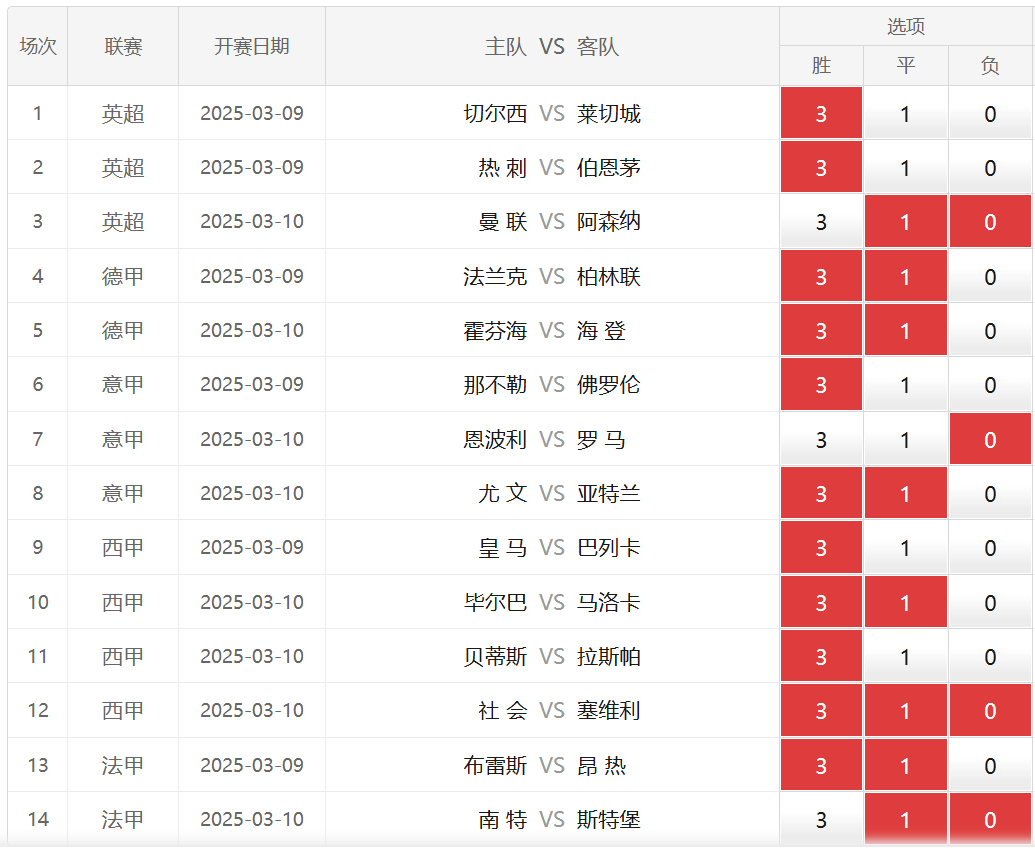This screenshot has width=1035, height=851.
Task: Click the 德甲 league cell in 法兰克 row
Action: point(123,276)
